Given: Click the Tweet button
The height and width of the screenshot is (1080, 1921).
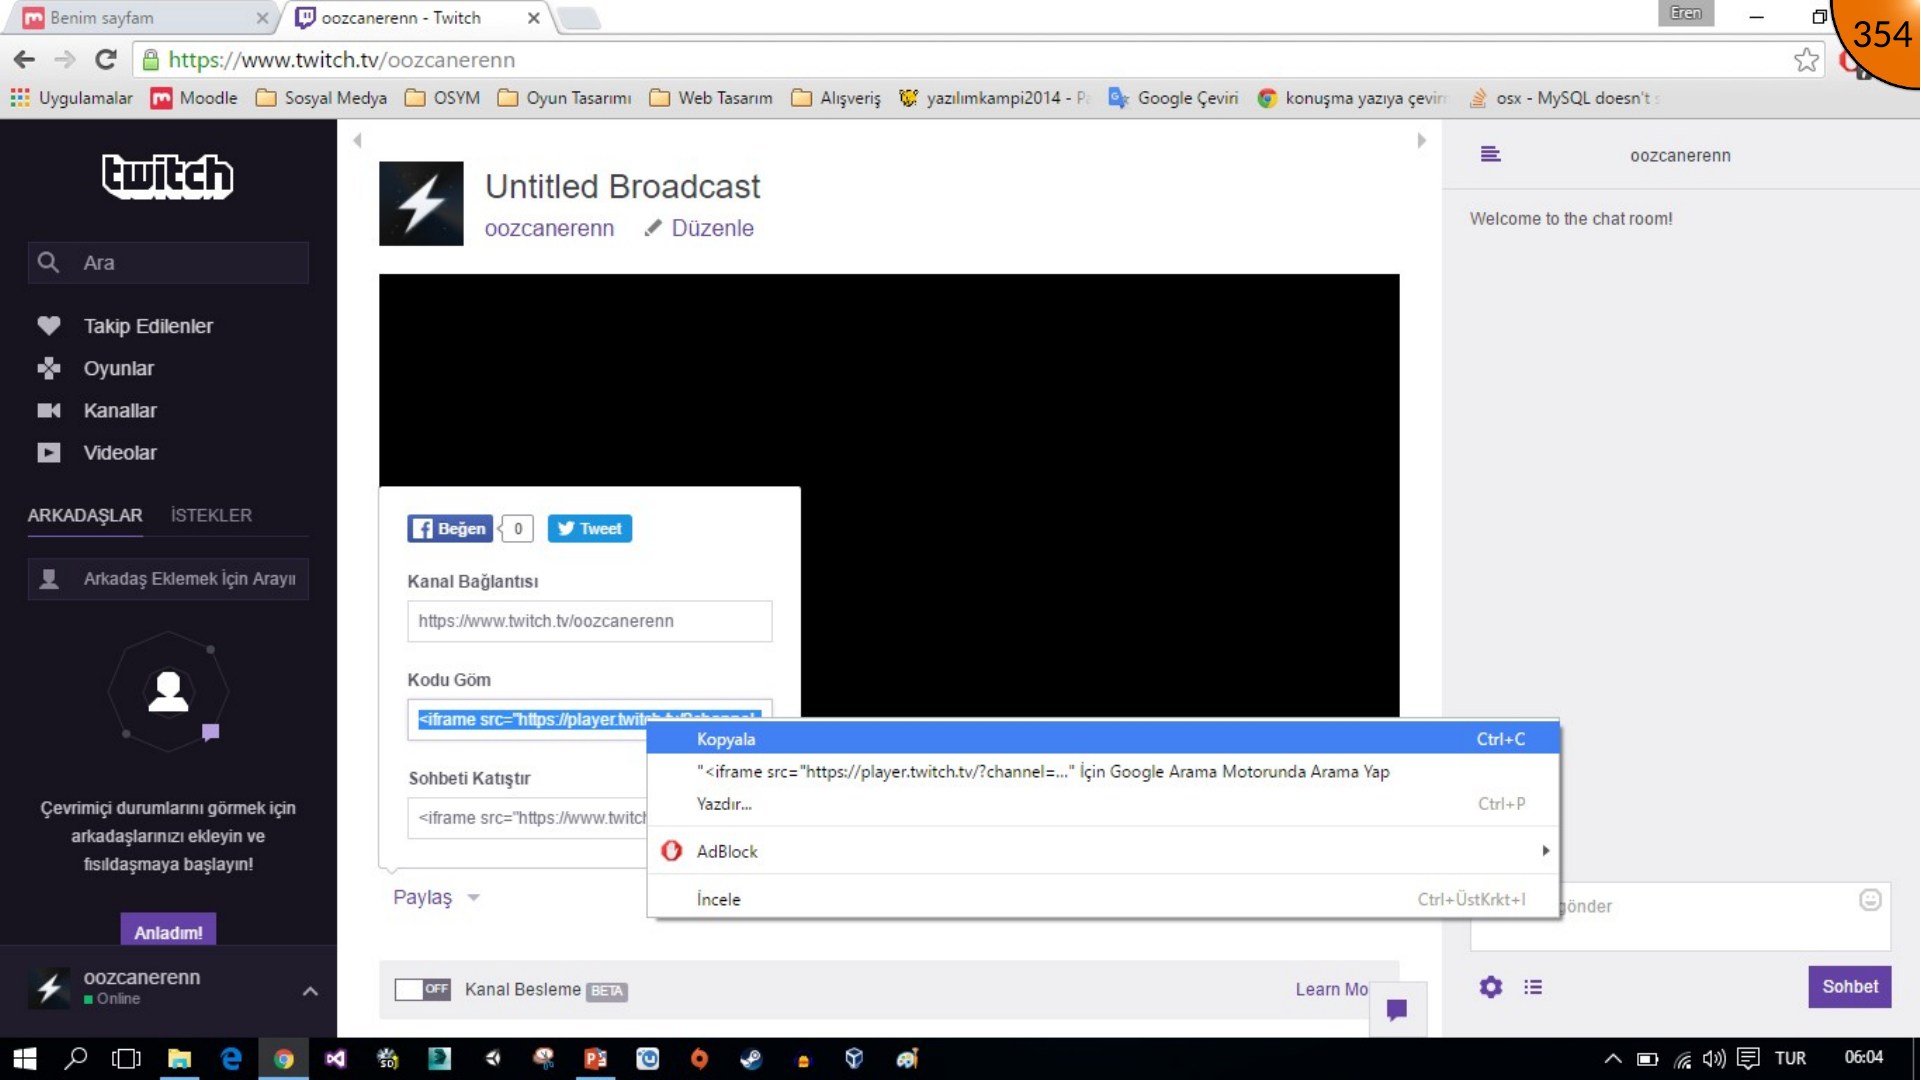Looking at the screenshot, I should 589,528.
